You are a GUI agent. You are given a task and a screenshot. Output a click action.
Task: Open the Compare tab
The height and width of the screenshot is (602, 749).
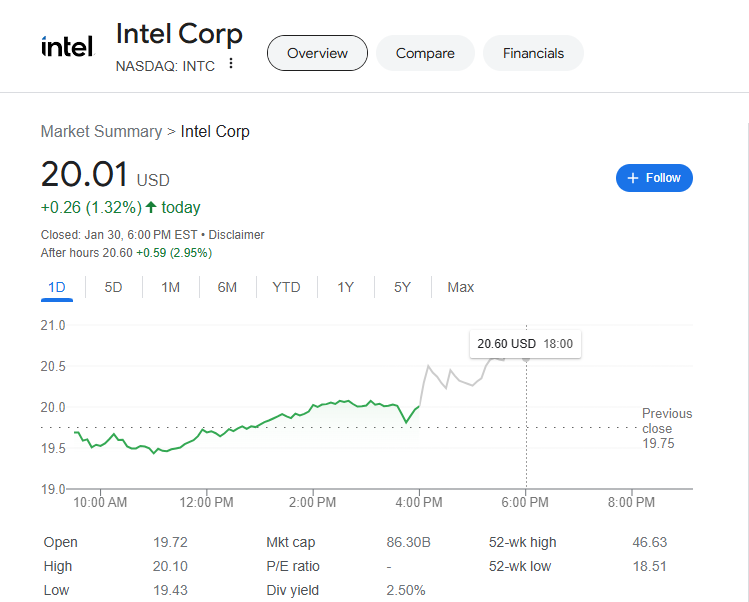[425, 53]
